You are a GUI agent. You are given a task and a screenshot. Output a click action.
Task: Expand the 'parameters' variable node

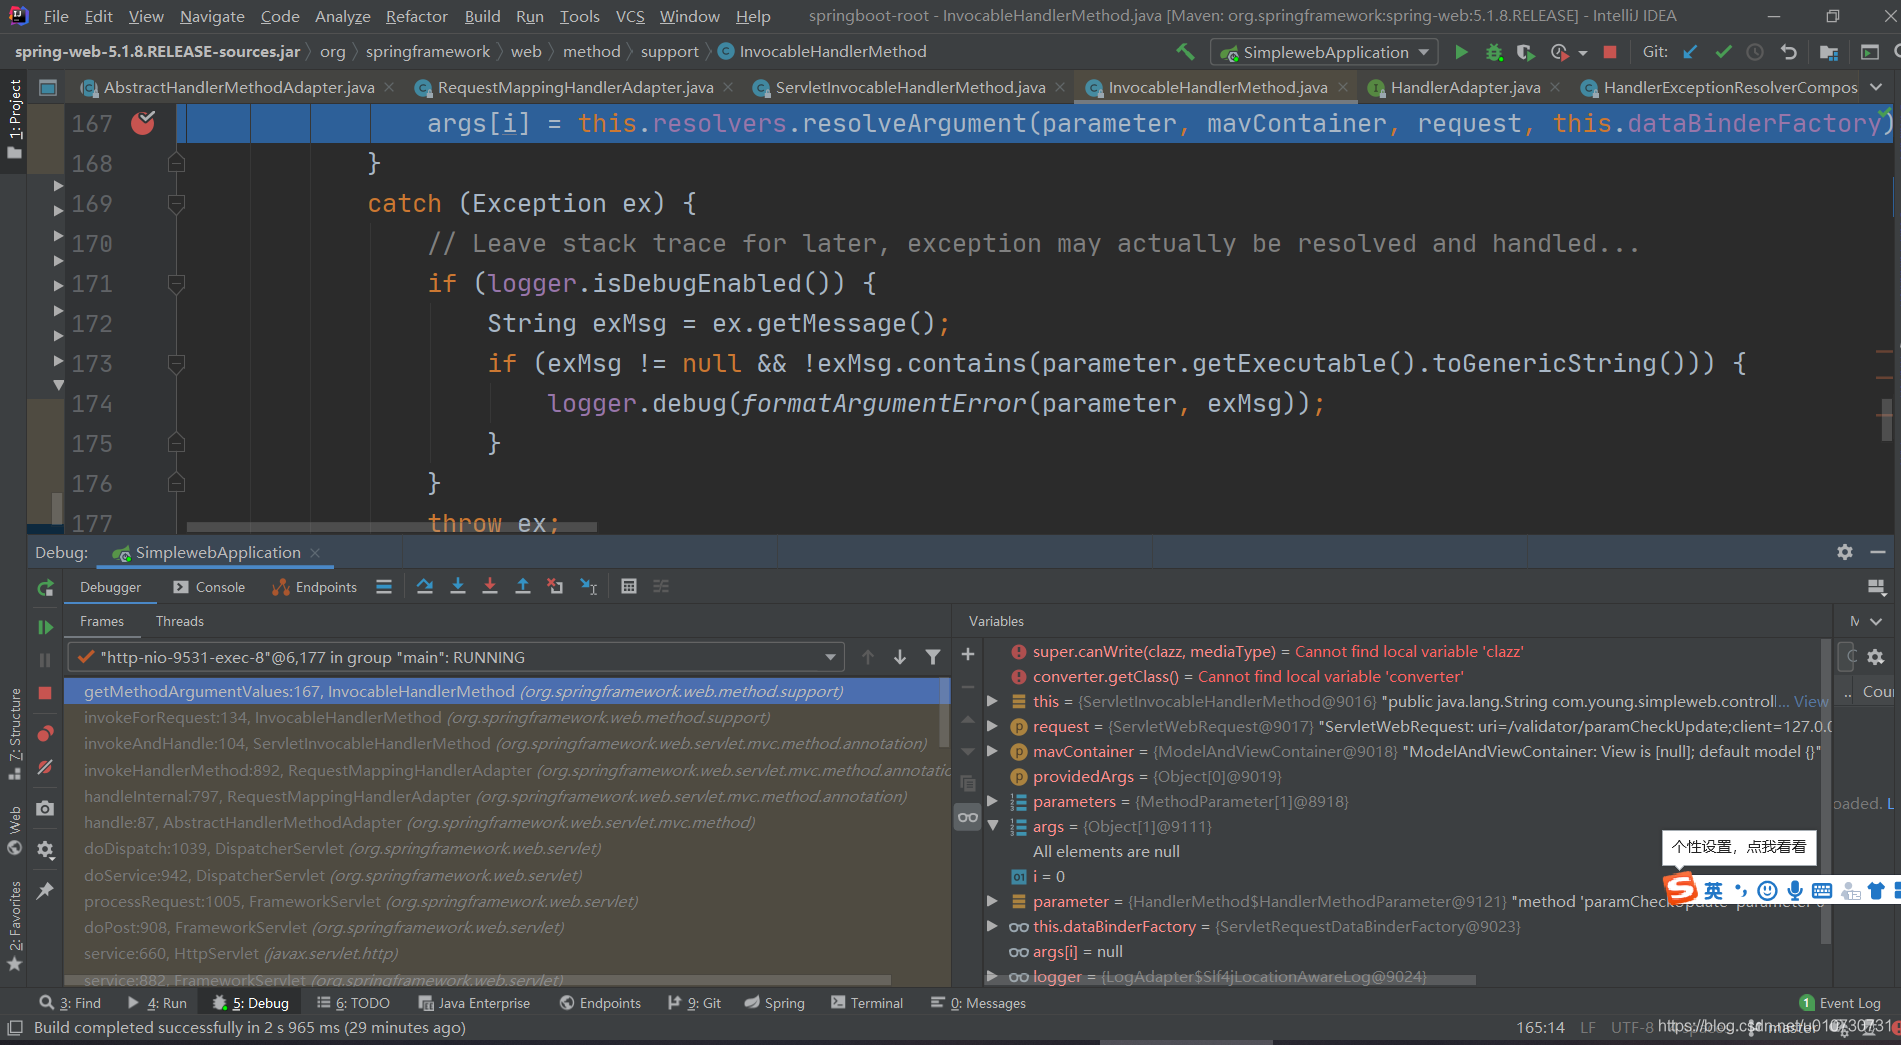click(x=992, y=801)
